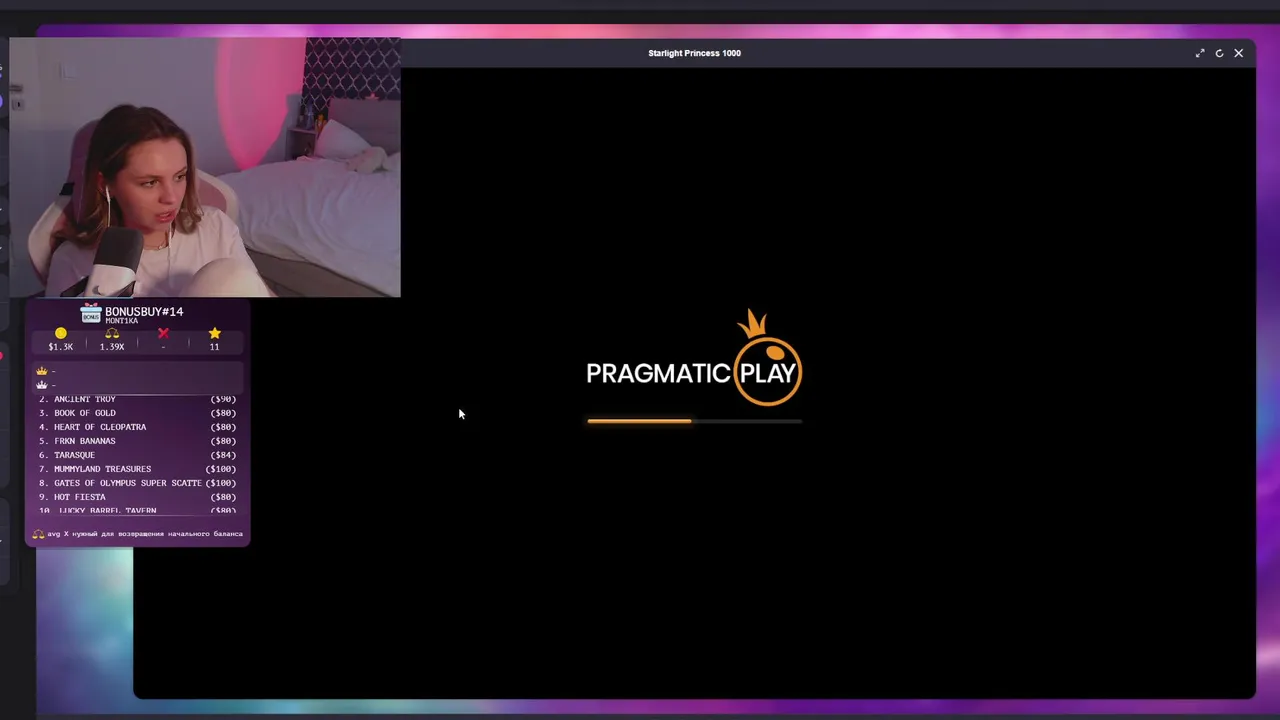Click the BONUSBUY#14 heading
Image resolution: width=1280 pixels, height=720 pixels.
pyautogui.click(x=144, y=311)
